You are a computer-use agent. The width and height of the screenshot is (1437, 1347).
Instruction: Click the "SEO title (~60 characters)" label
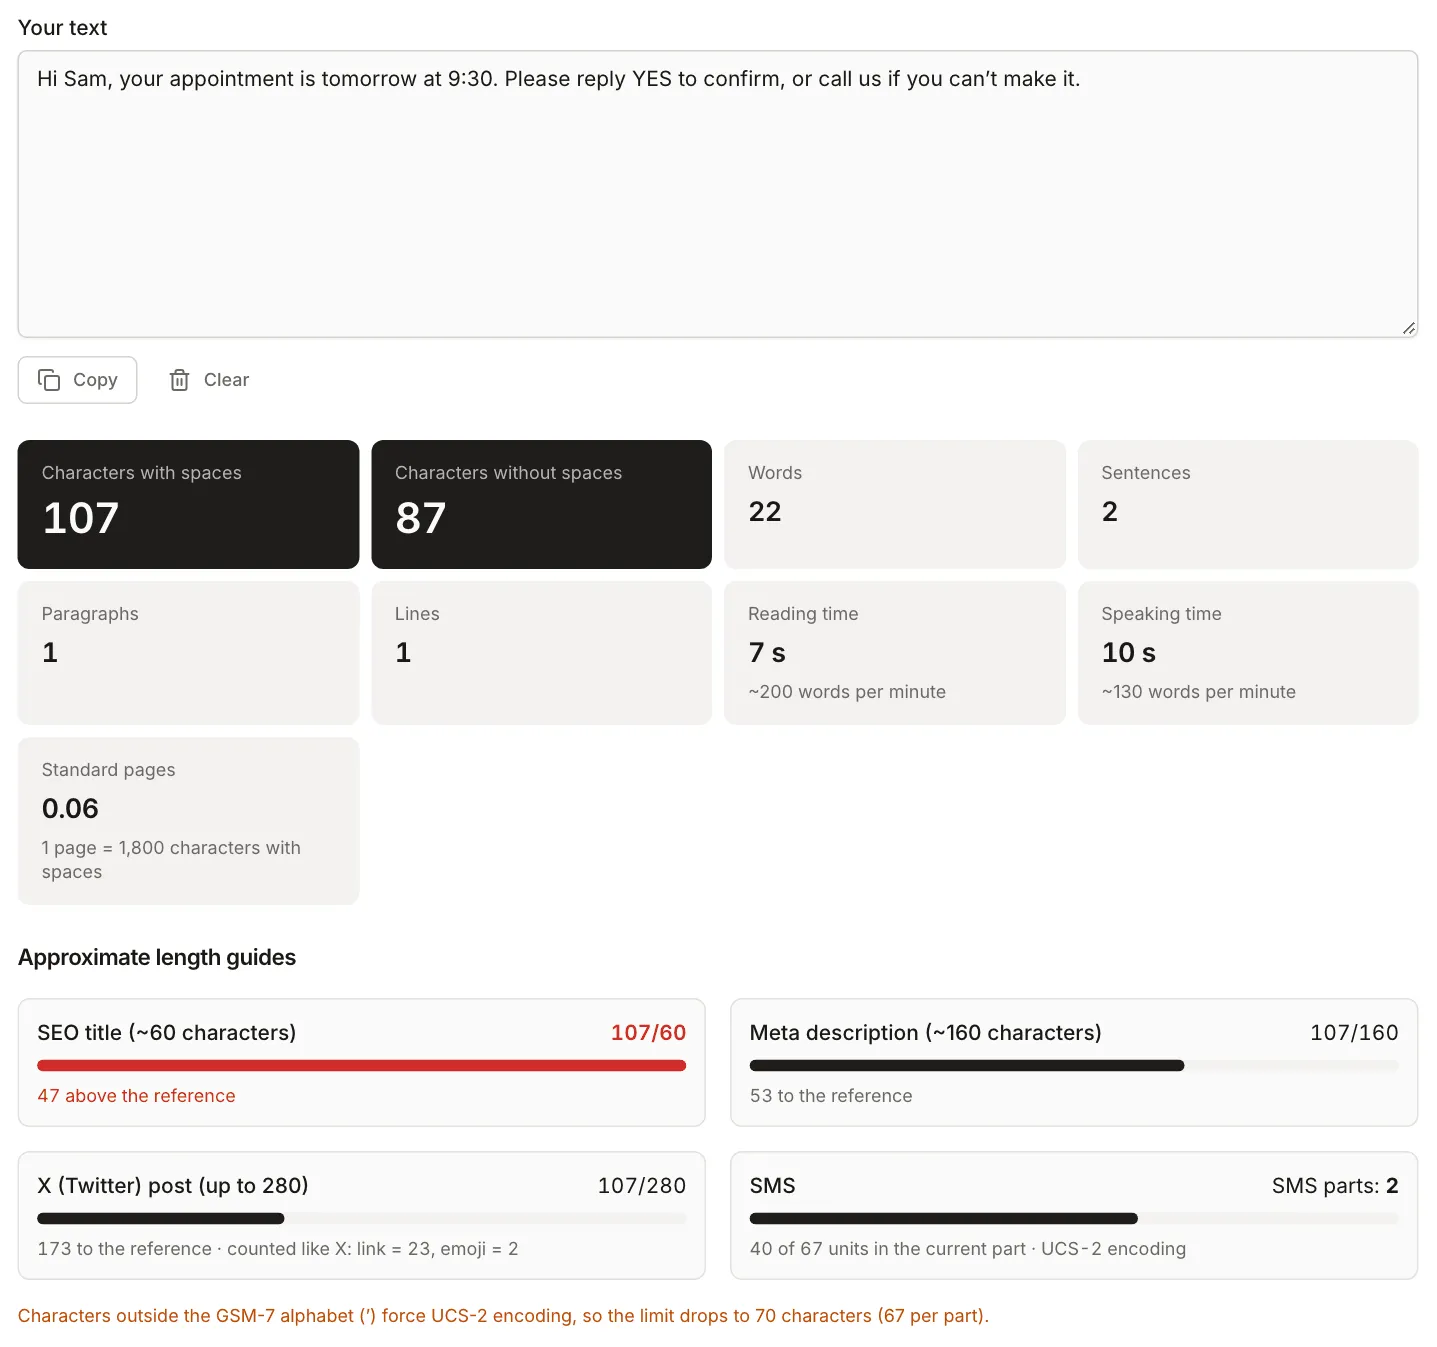click(167, 1033)
